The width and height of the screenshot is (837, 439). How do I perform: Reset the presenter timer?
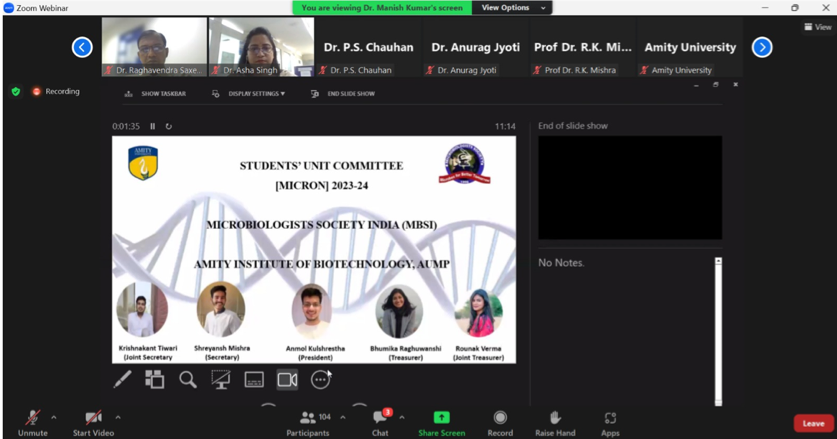169,127
